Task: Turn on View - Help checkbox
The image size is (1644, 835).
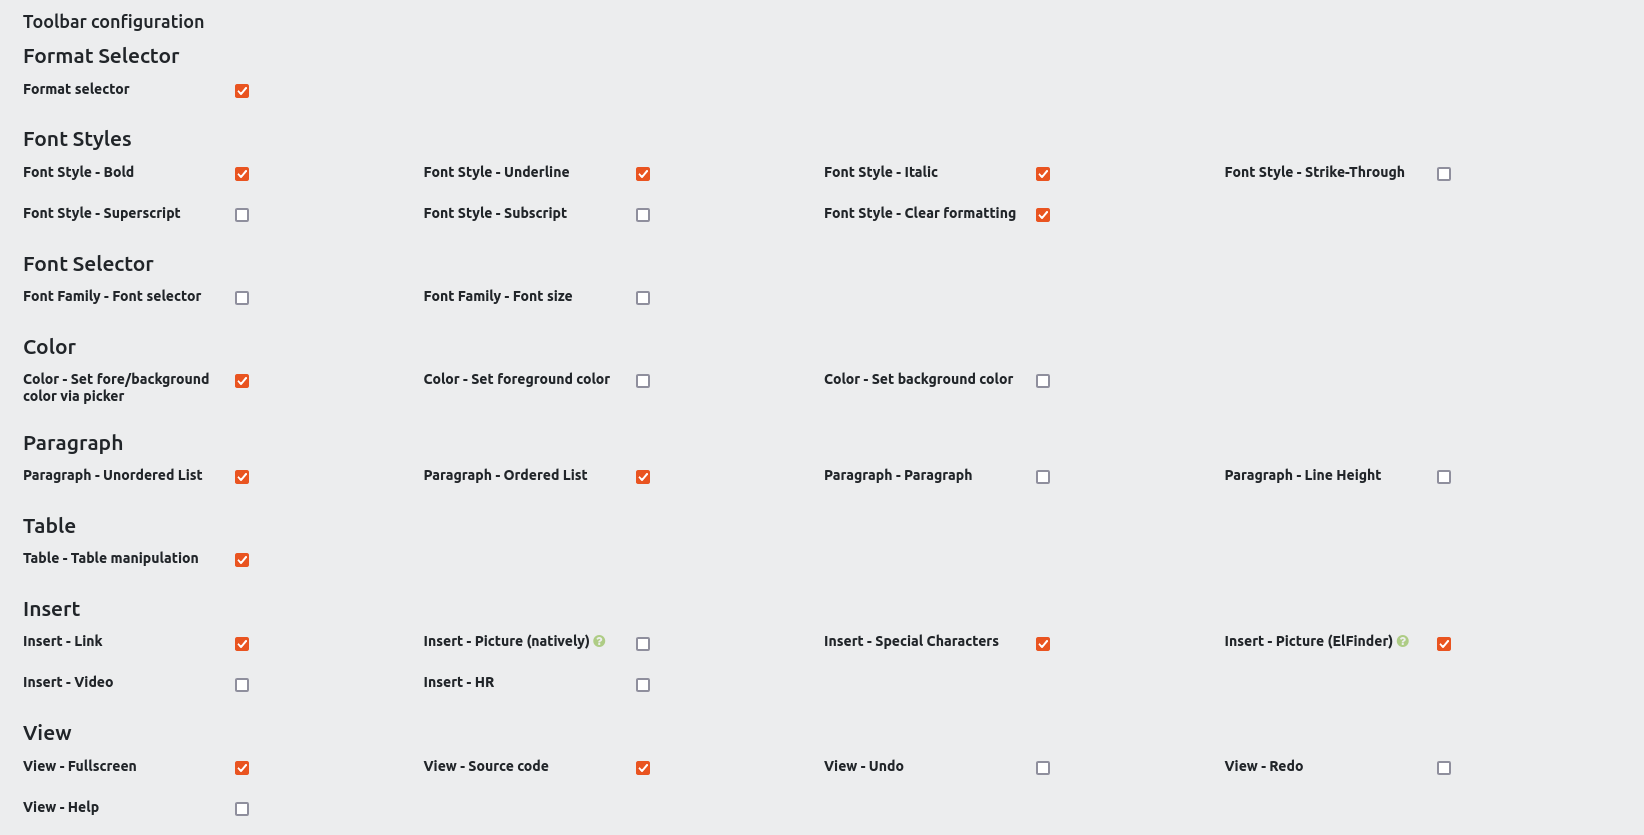Action: coord(242,809)
